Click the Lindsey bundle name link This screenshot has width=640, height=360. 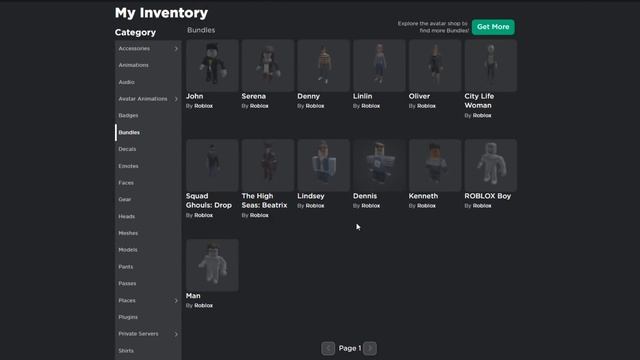pyautogui.click(x=311, y=196)
